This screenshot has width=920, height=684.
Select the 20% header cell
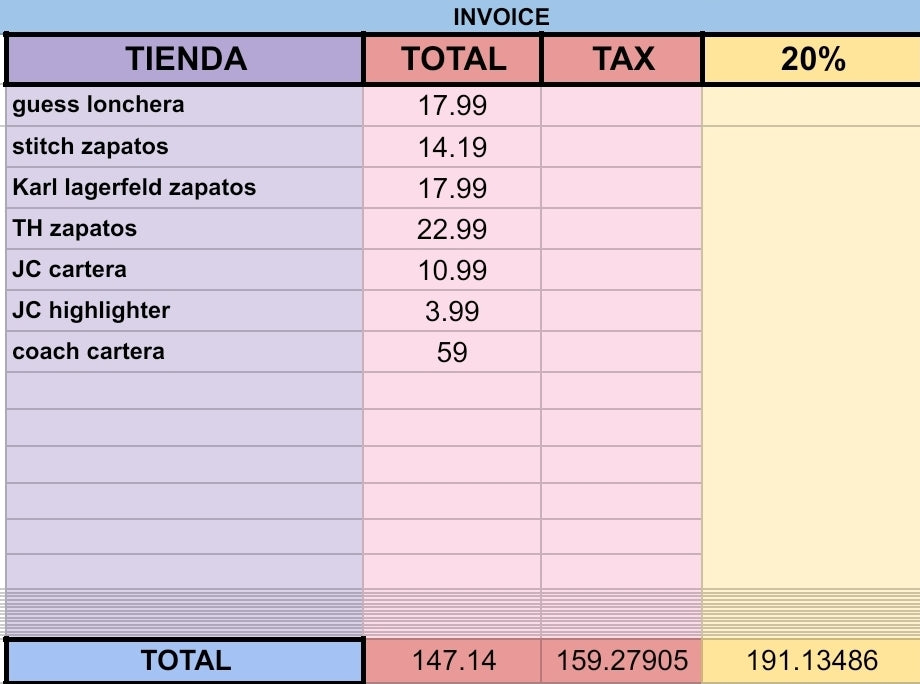tap(811, 60)
